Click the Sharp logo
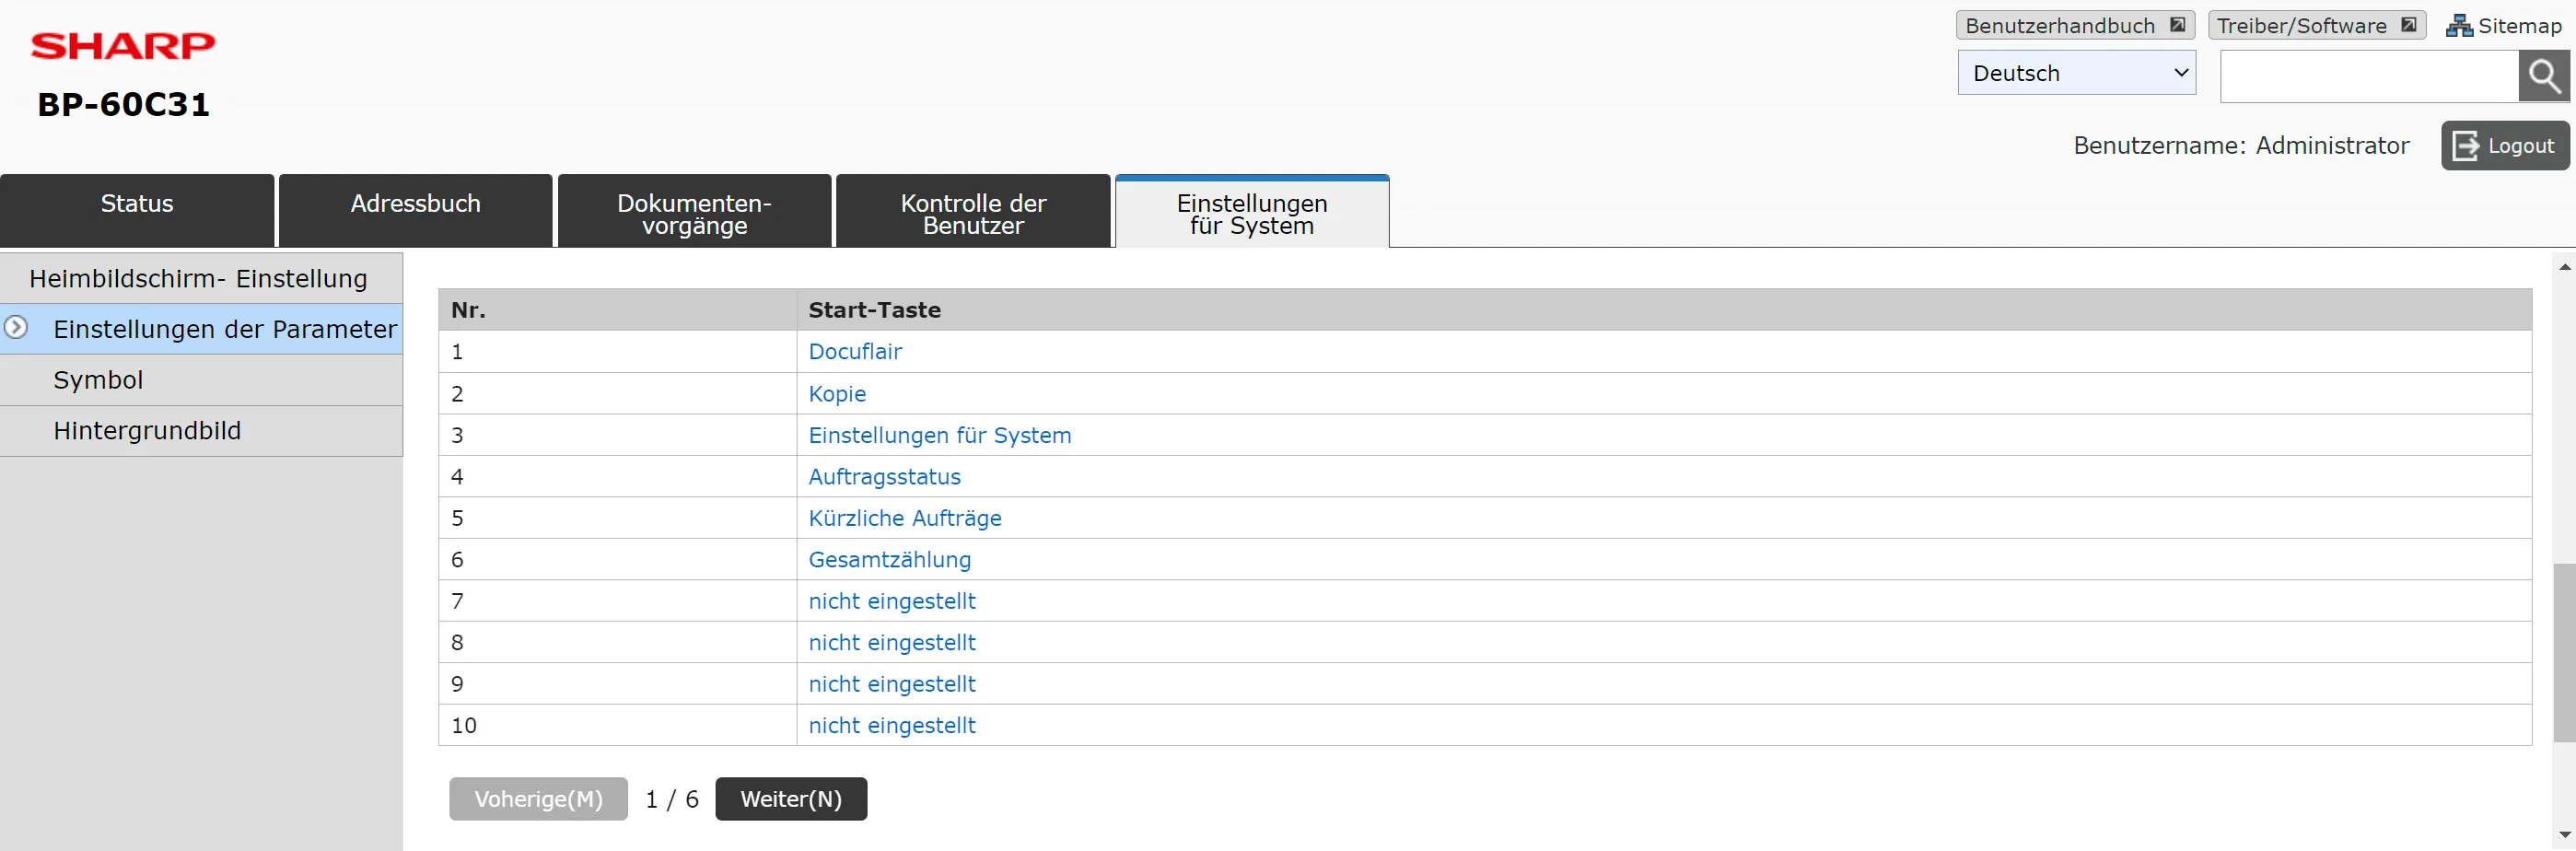The image size is (2576, 851). pos(123,46)
